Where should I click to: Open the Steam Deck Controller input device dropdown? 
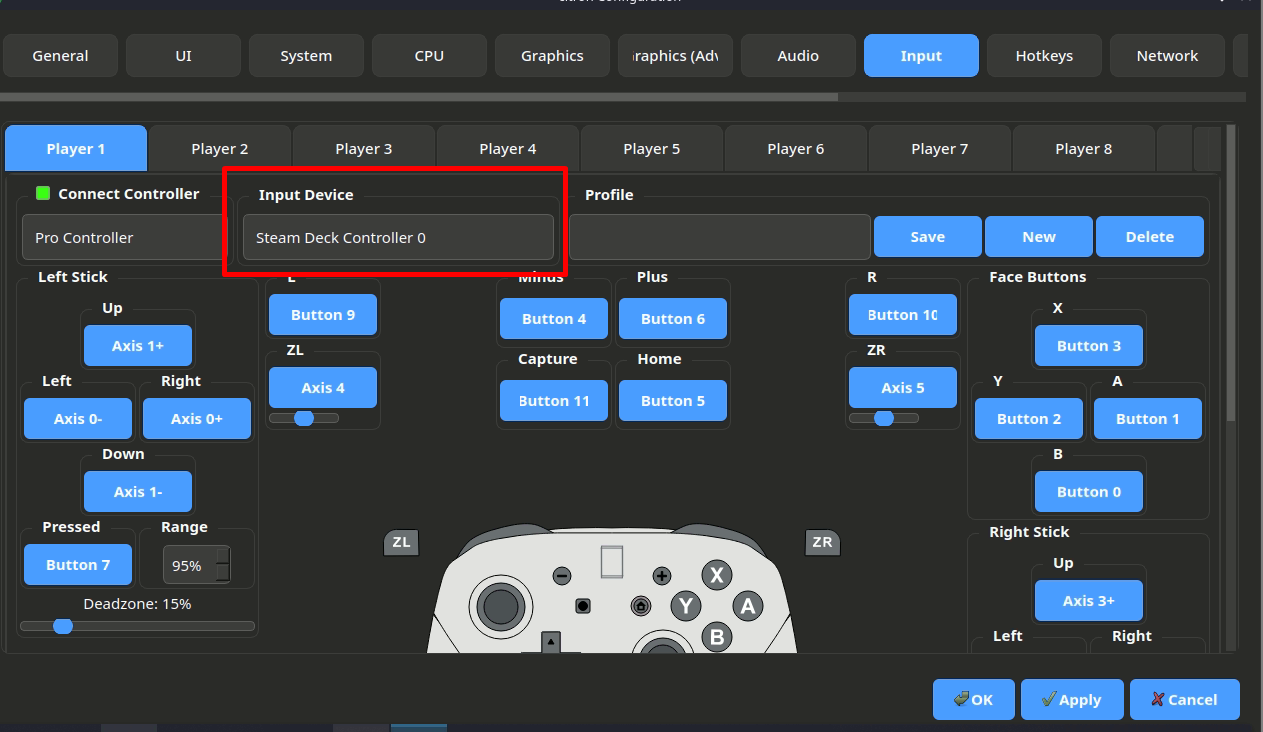pos(397,238)
